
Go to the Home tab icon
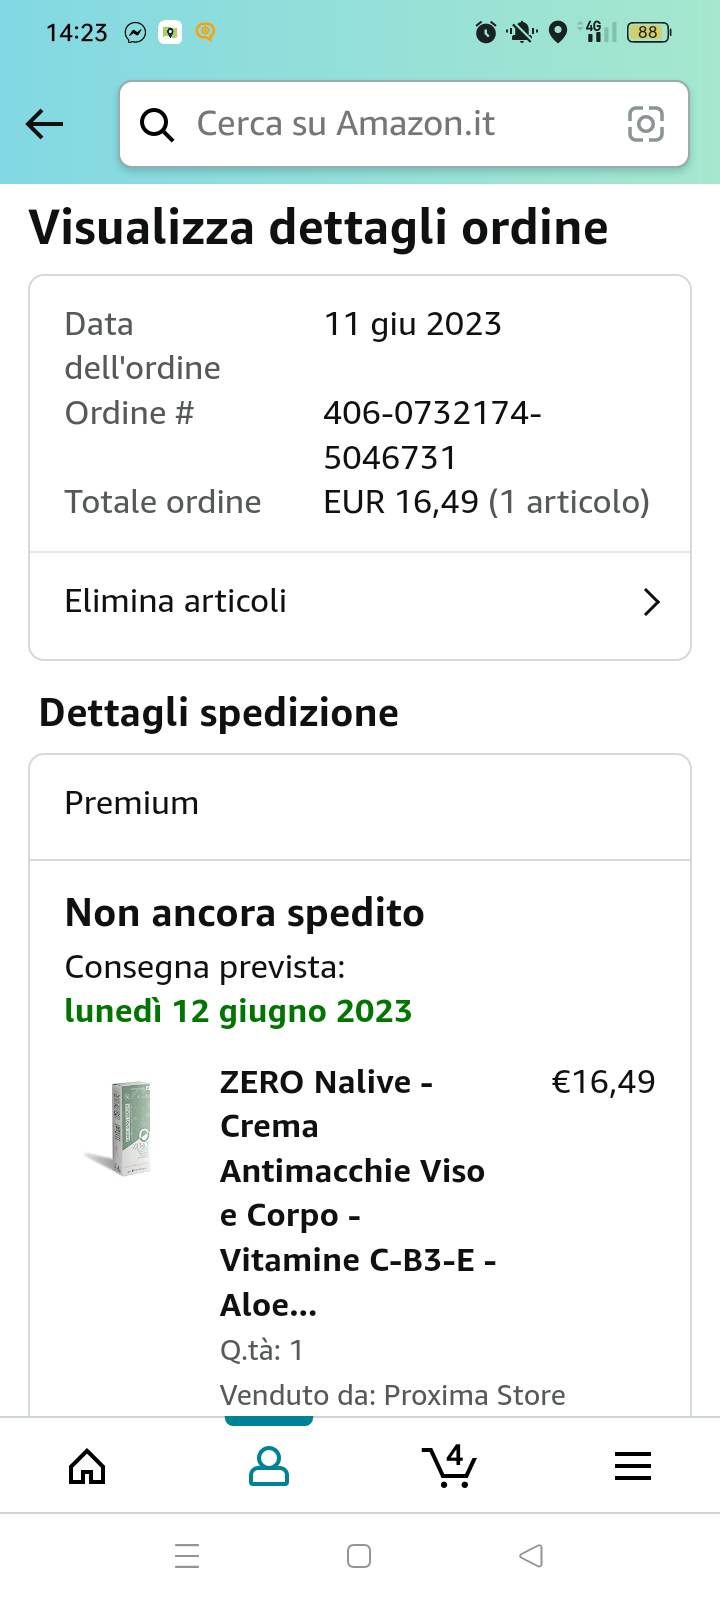point(87,1466)
